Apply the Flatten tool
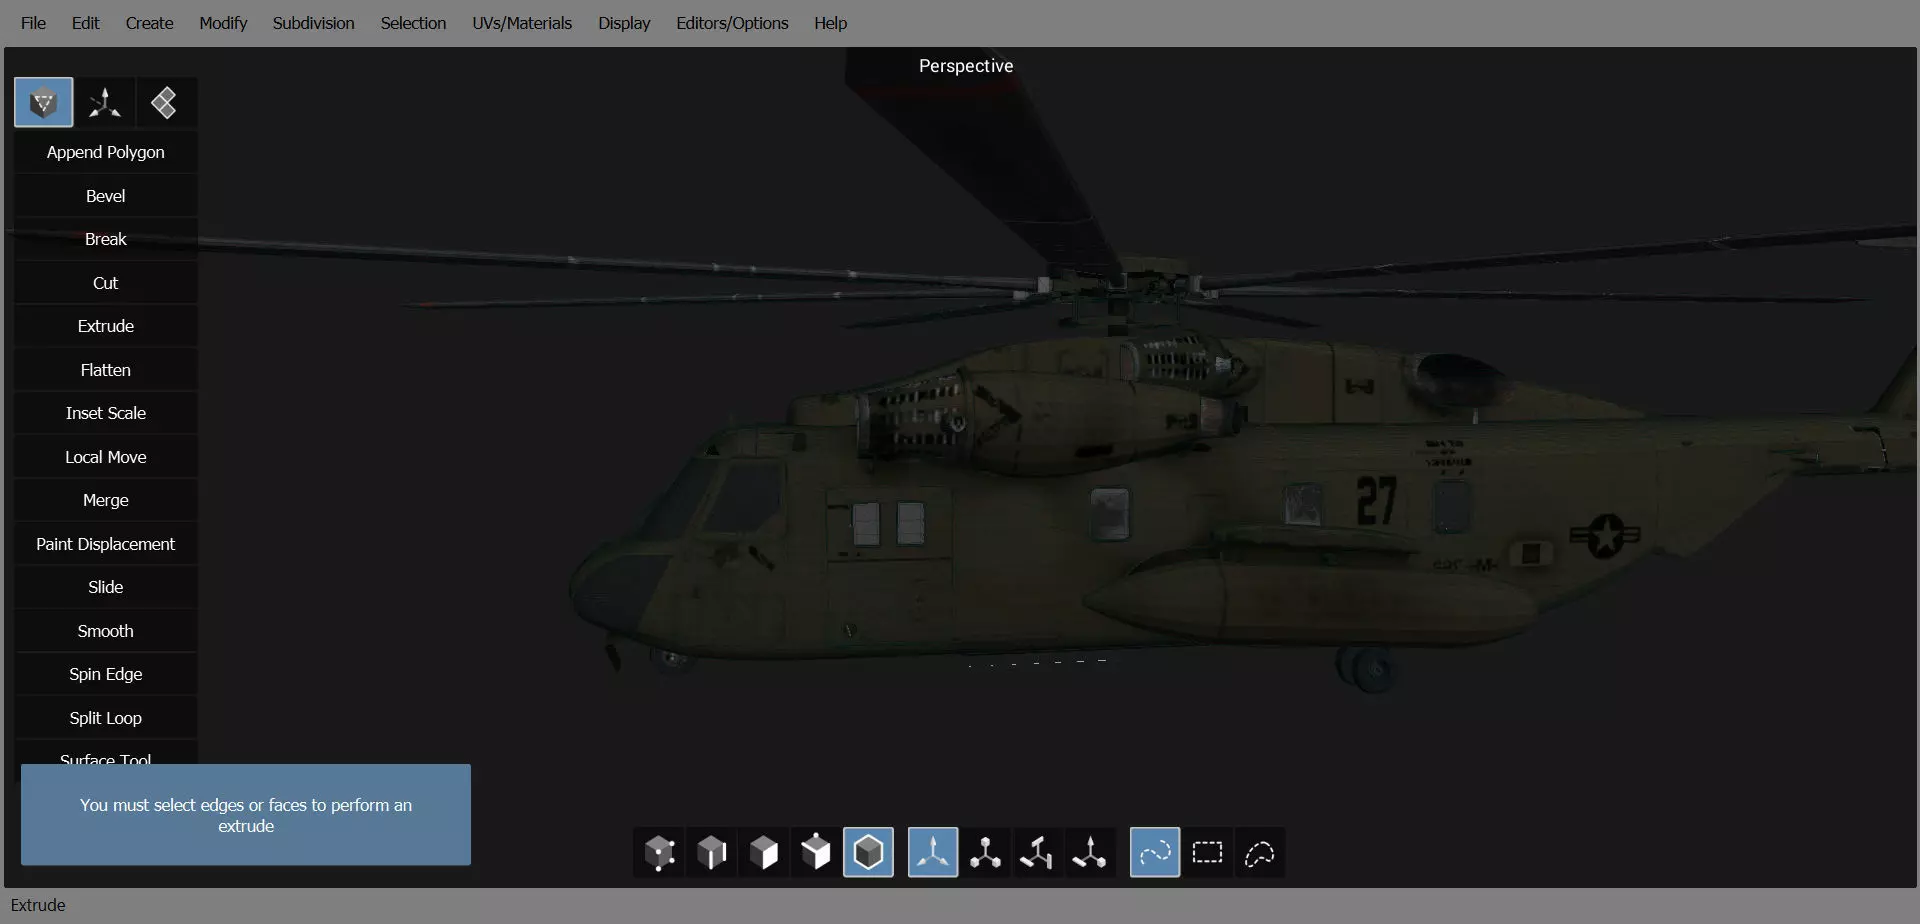 [106, 370]
